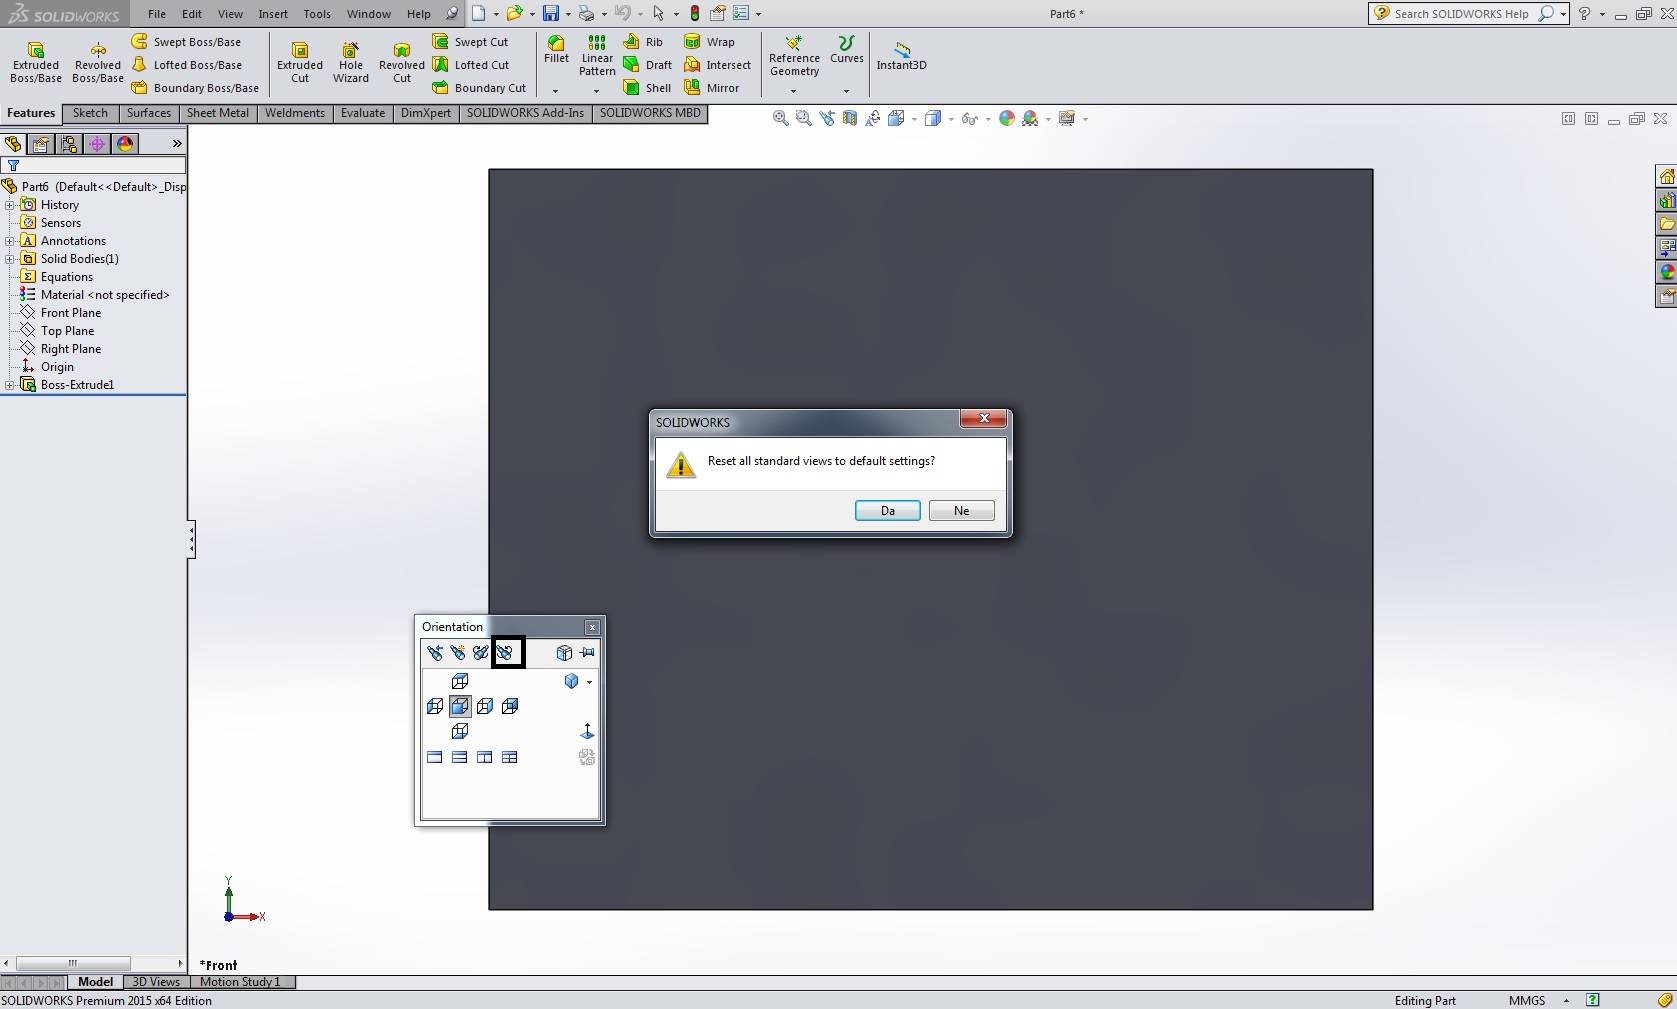Open the Insert menu
The image size is (1677, 1009).
273,14
